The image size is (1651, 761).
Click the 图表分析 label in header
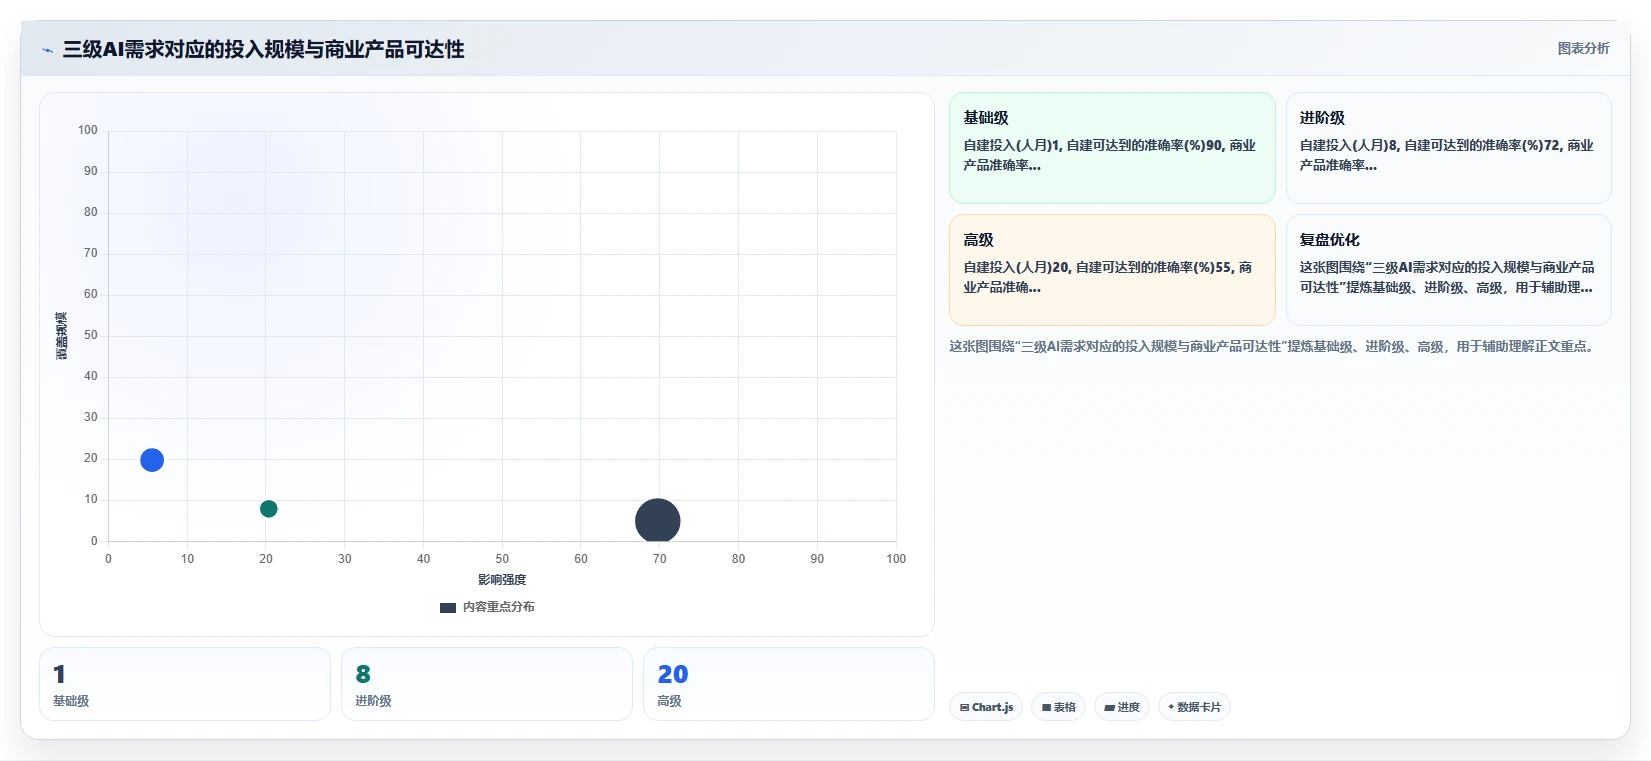point(1583,48)
